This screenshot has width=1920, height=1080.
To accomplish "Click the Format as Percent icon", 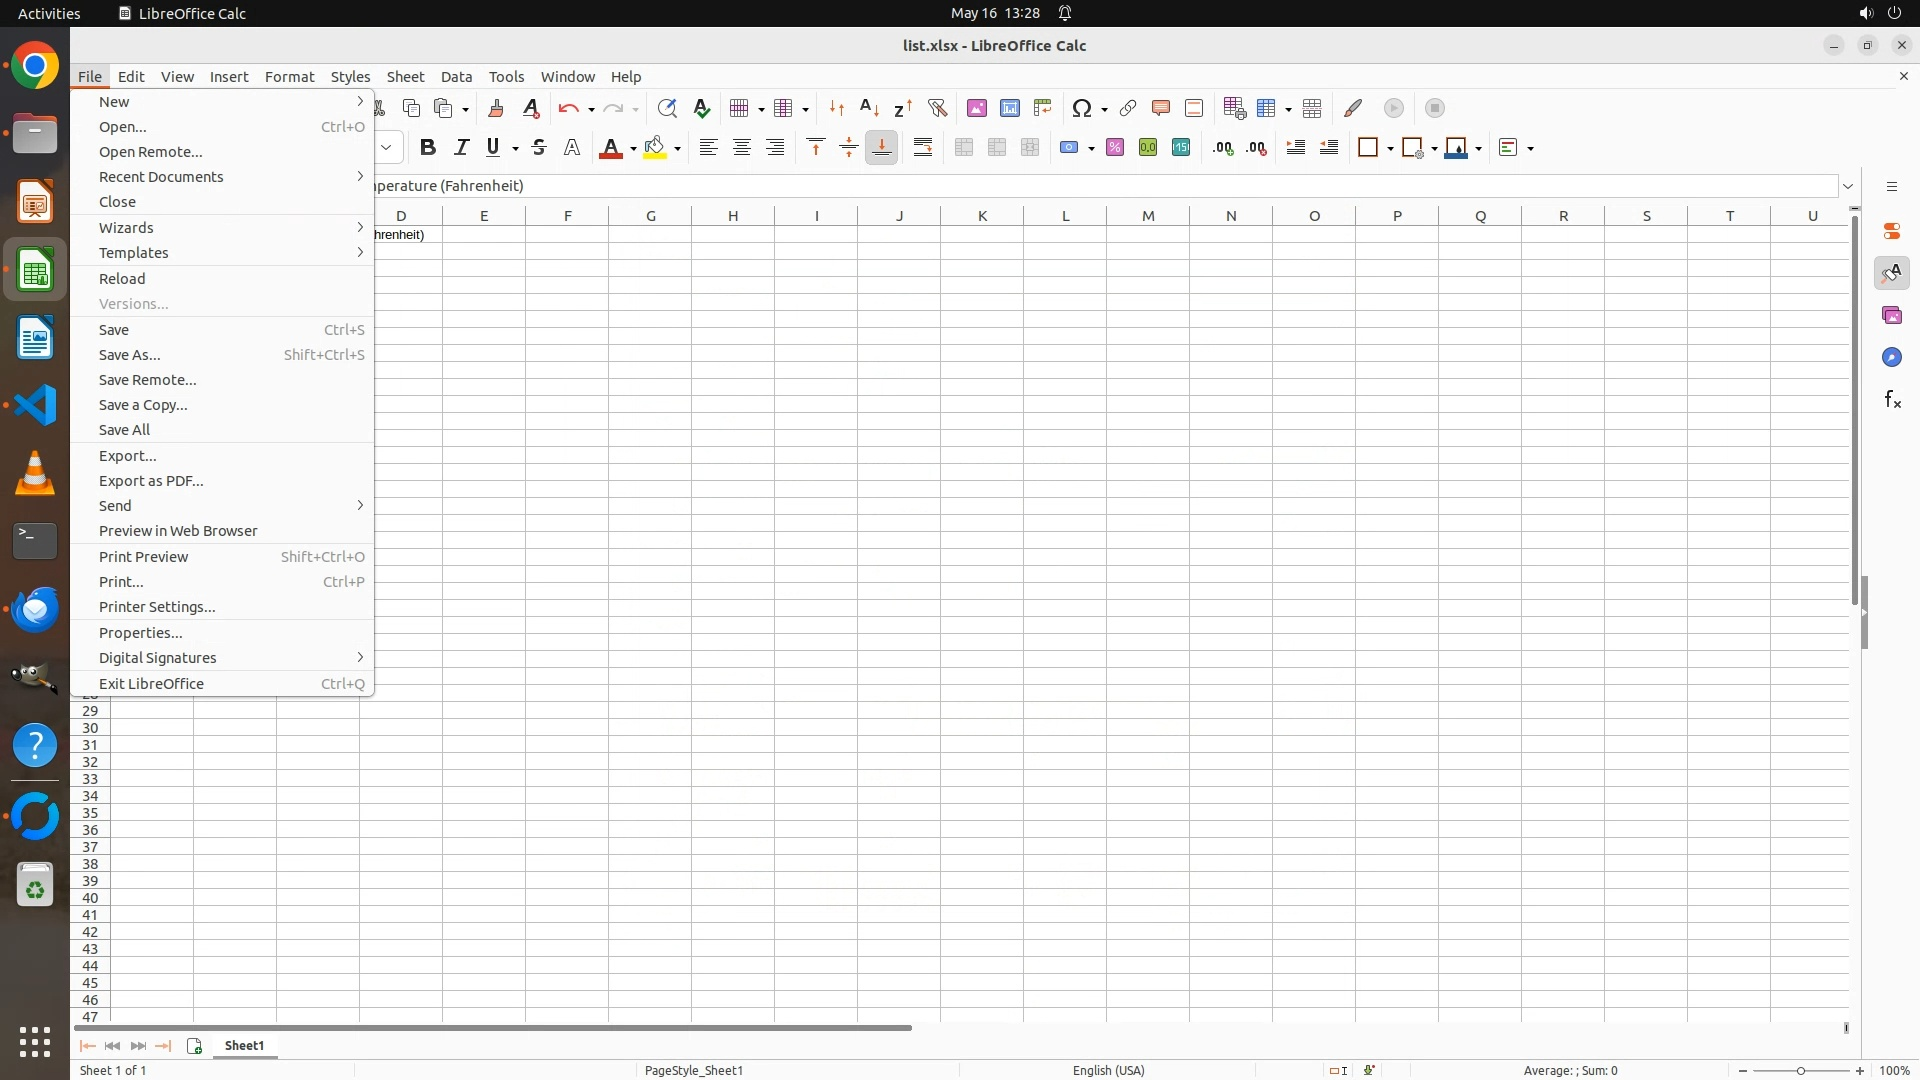I will tap(1115, 148).
